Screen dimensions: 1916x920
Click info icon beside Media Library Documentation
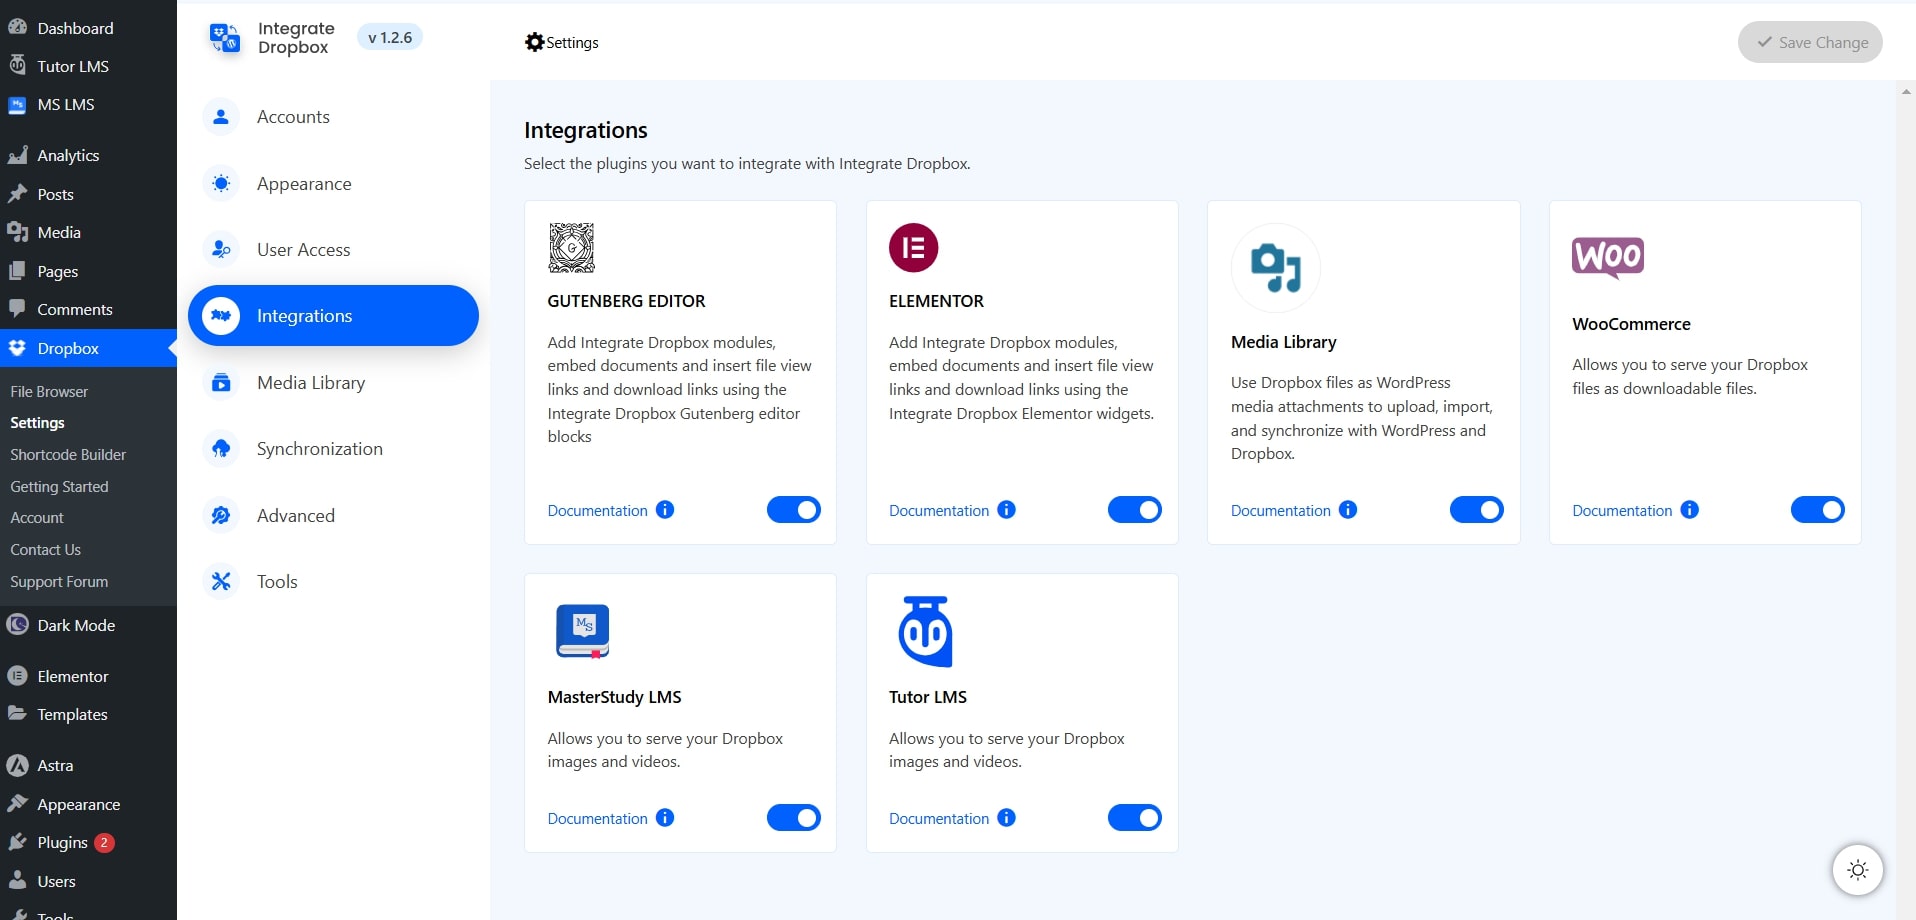click(x=1348, y=510)
